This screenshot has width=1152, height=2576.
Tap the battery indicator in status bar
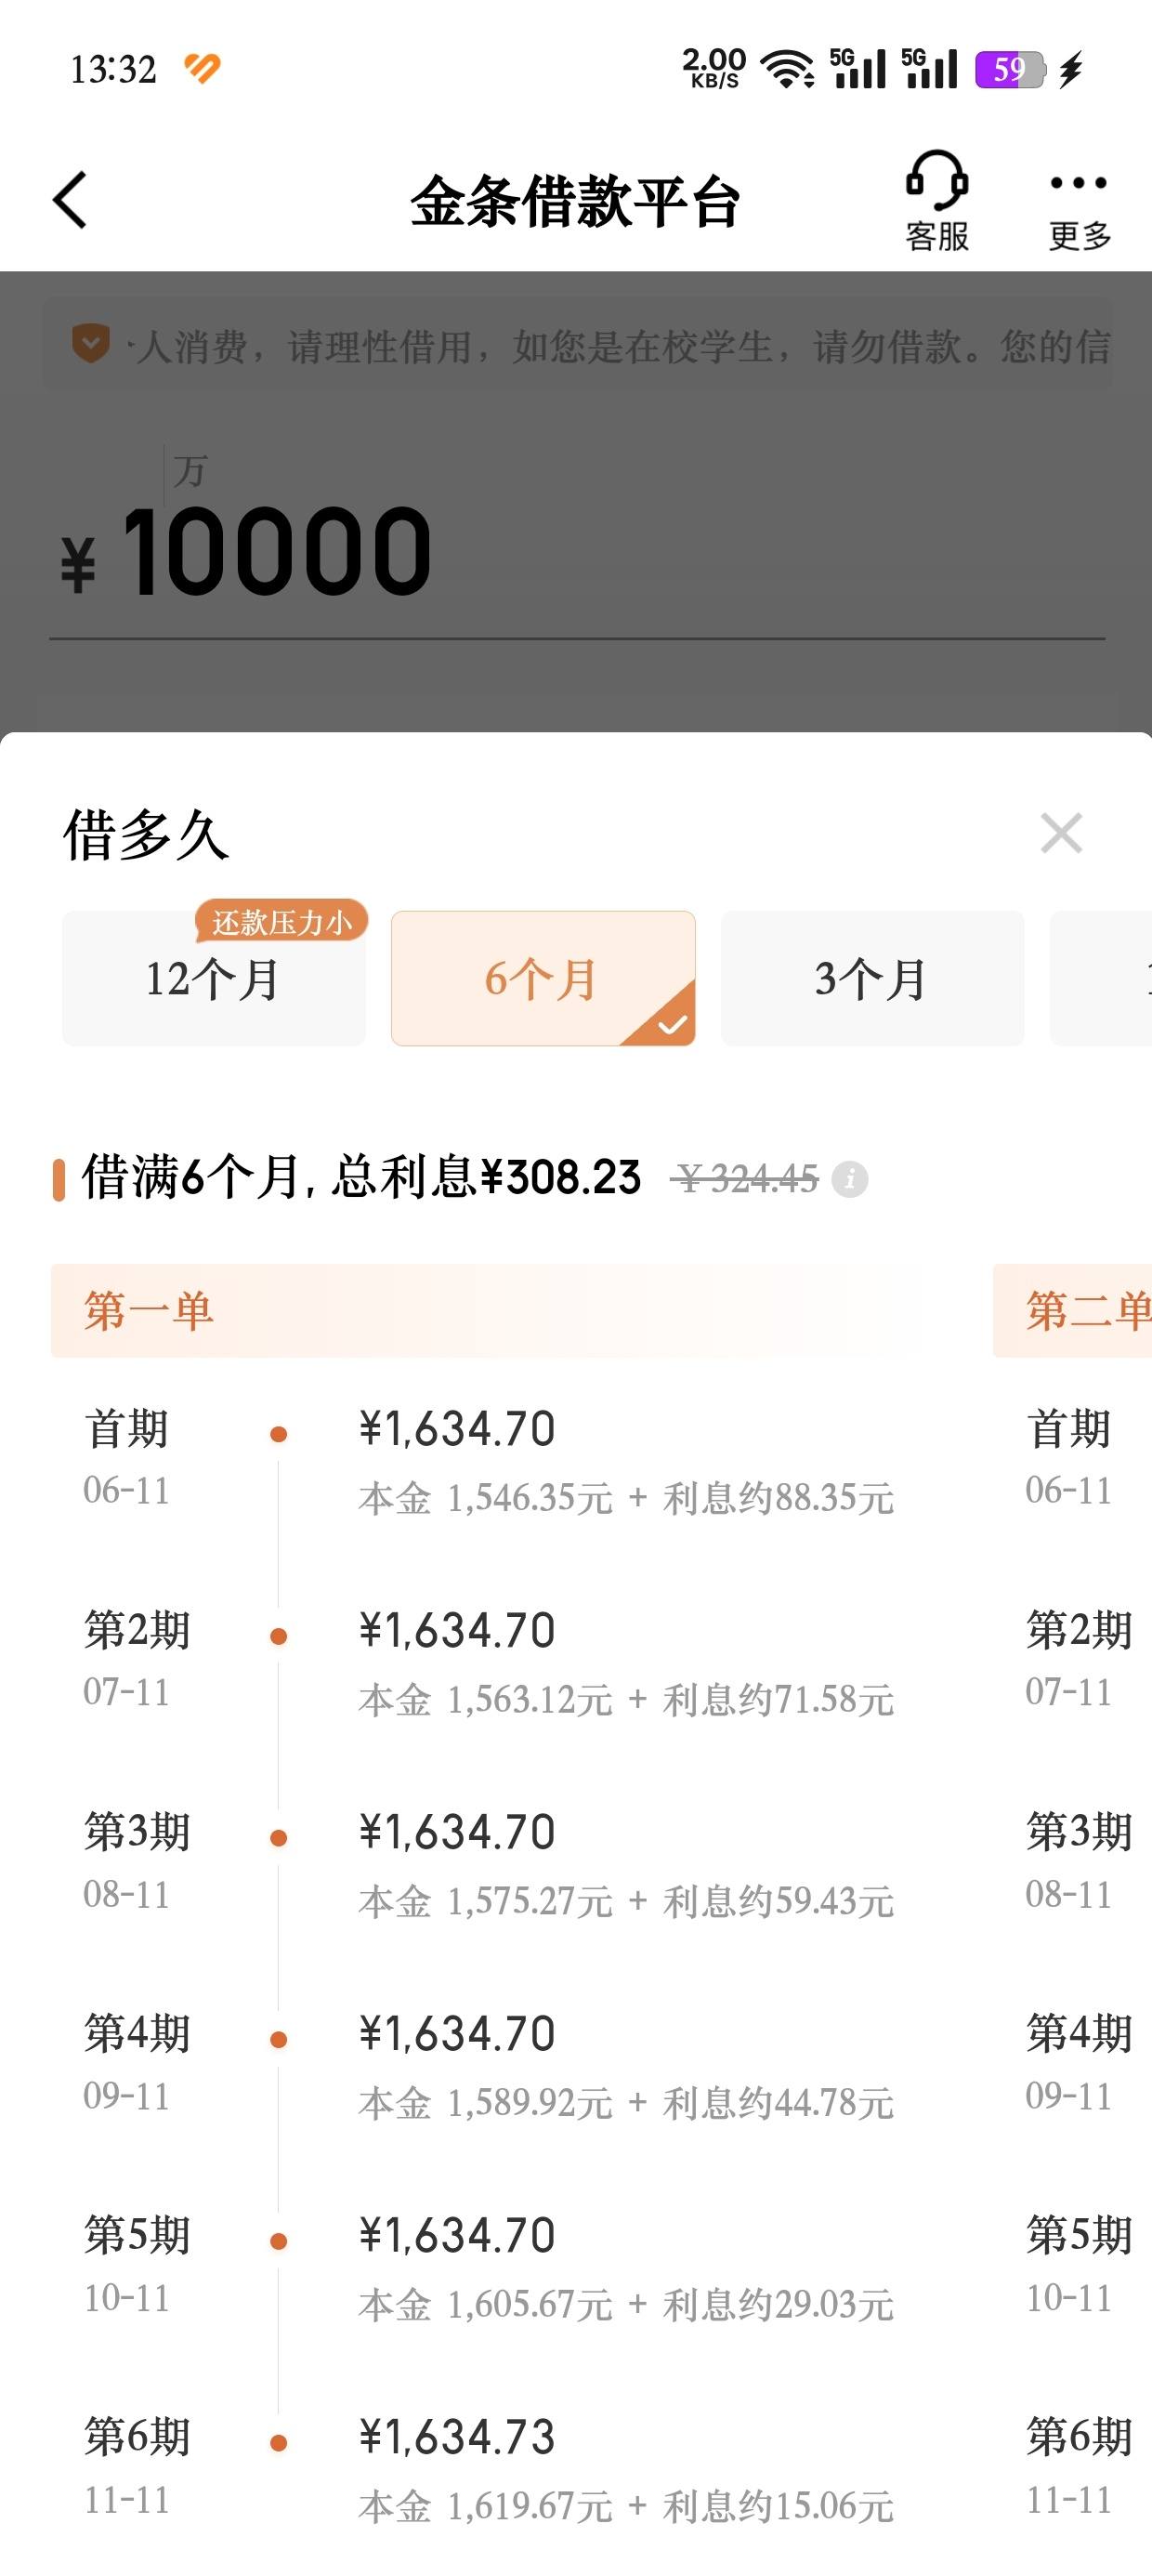tap(1011, 70)
